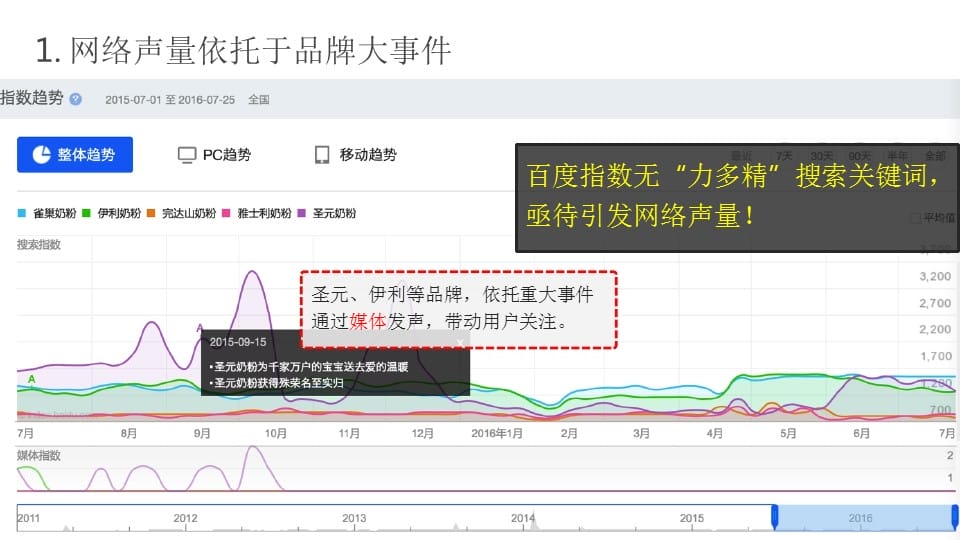
Task: Click the 雅士利奶粉 legend label
Action: (264, 213)
